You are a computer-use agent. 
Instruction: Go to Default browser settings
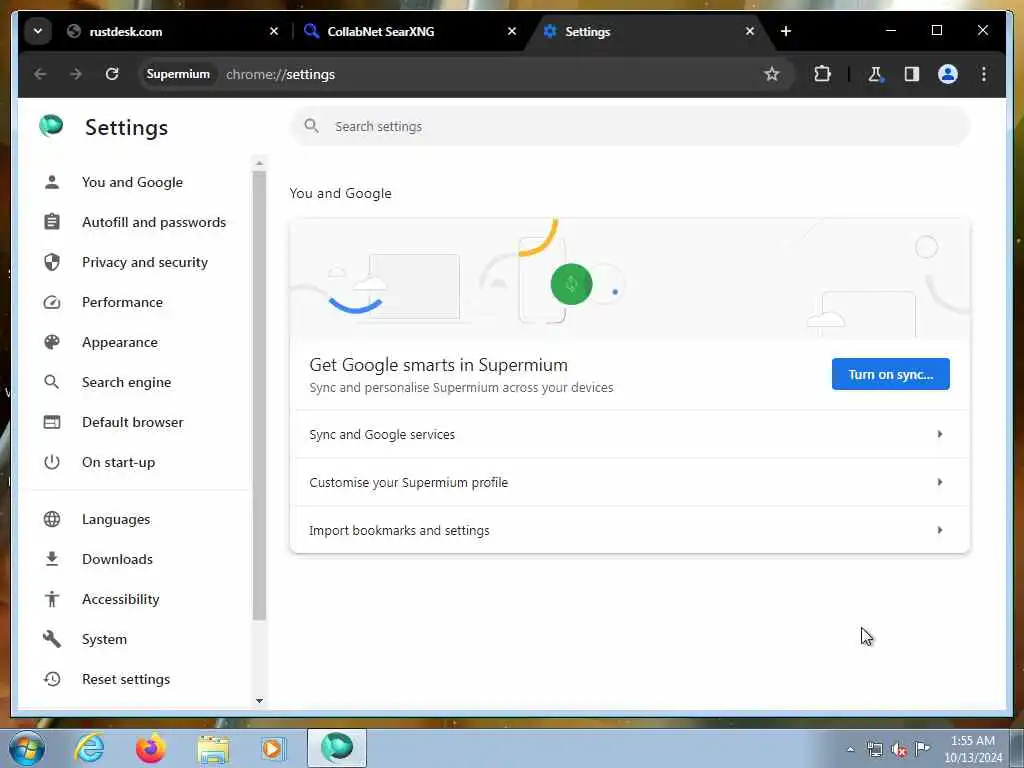133,422
